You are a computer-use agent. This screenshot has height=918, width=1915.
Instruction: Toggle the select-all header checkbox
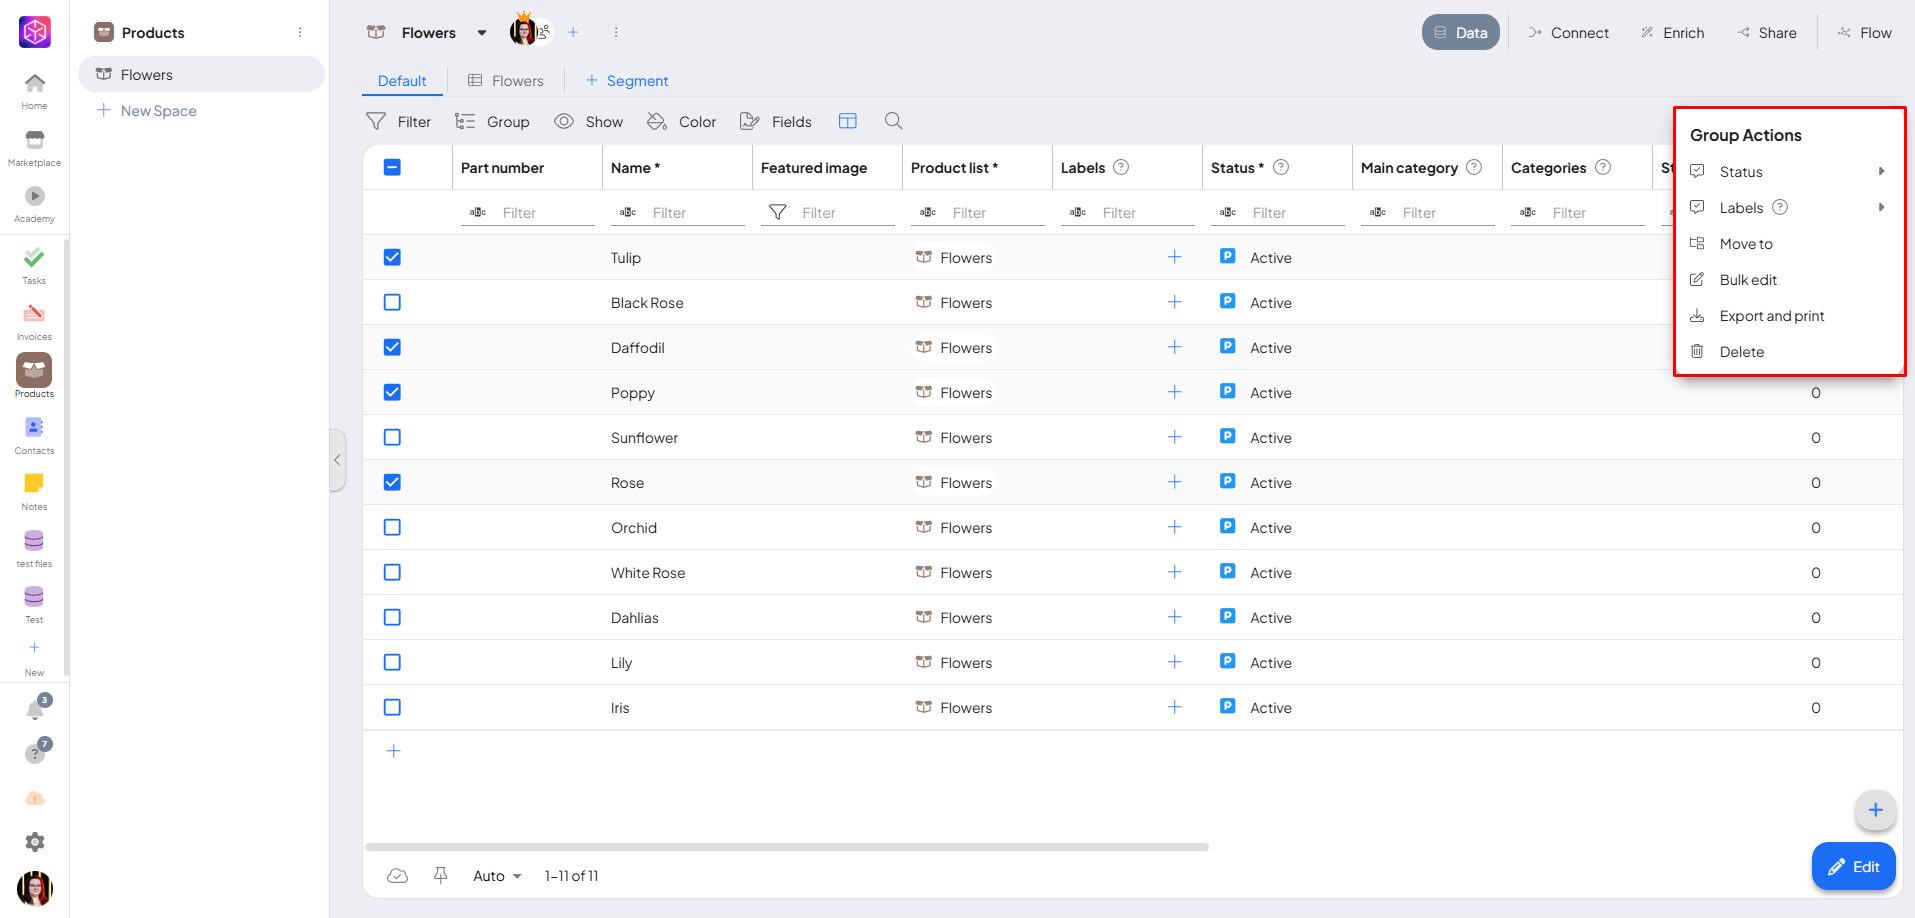click(x=392, y=167)
